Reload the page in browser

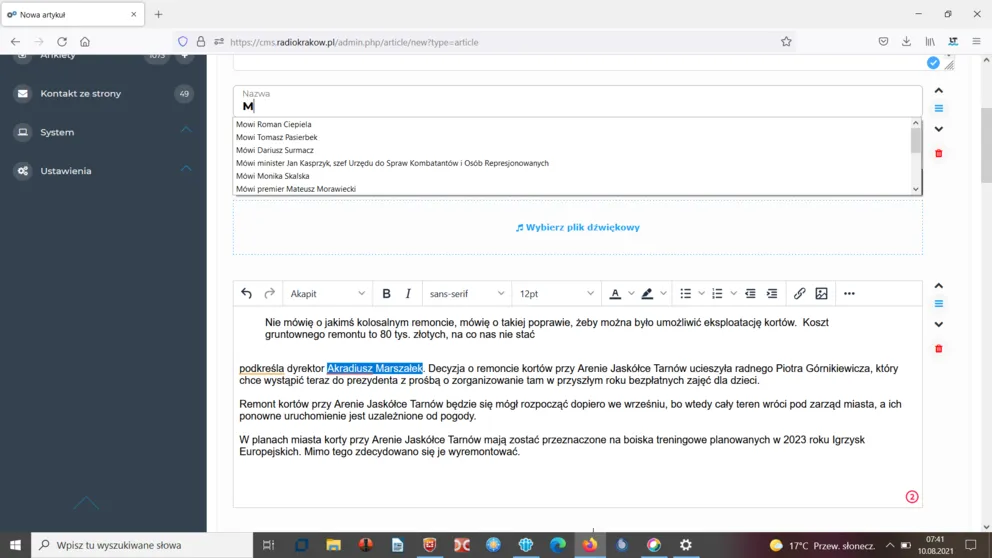tap(61, 42)
